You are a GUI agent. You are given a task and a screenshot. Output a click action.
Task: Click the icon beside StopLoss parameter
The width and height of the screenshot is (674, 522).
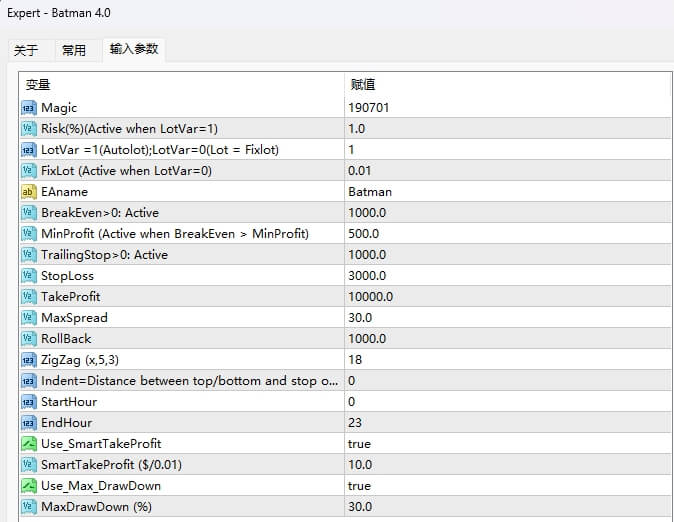(x=29, y=276)
